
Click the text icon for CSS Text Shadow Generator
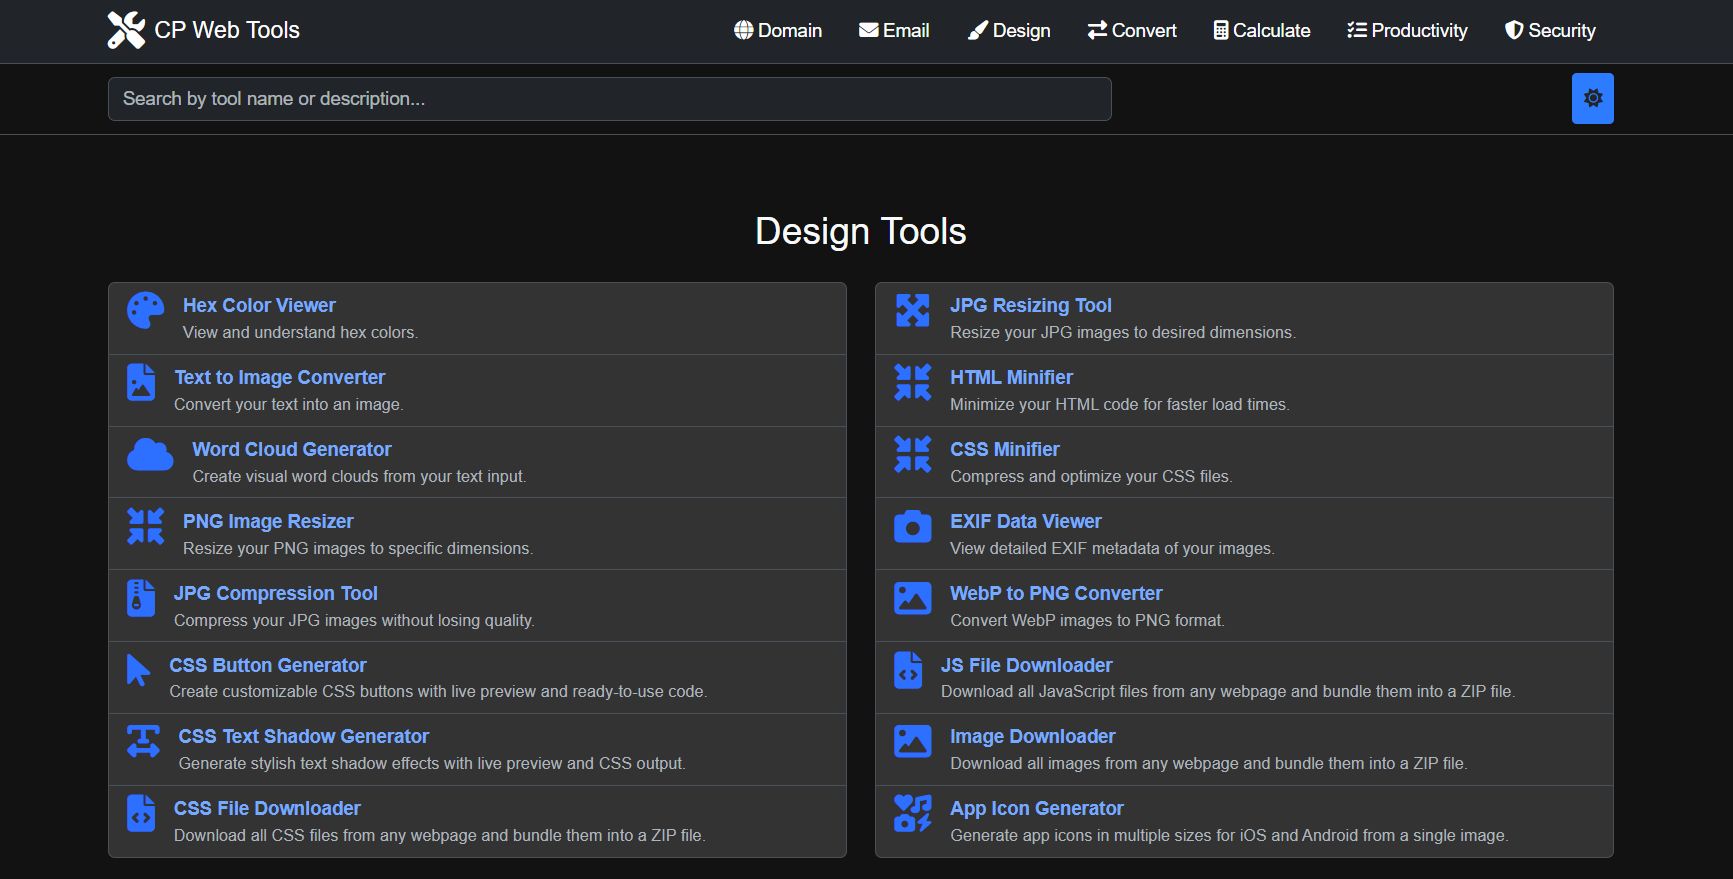pos(143,742)
